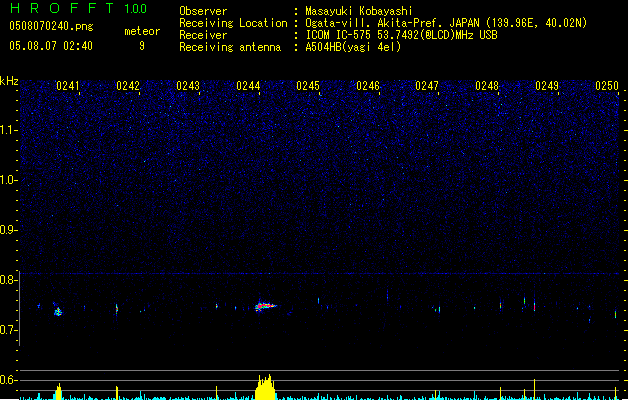
Task: Click the Observer field label
Action: (203, 11)
